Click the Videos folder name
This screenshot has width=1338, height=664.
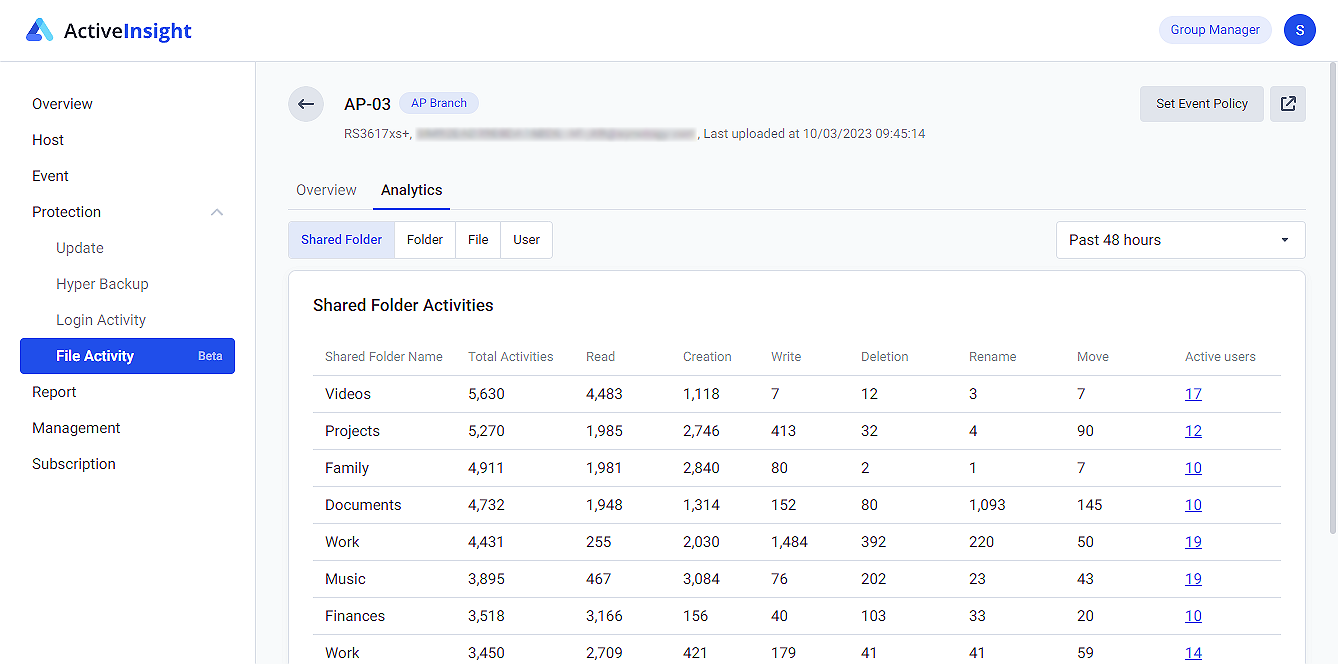348,394
